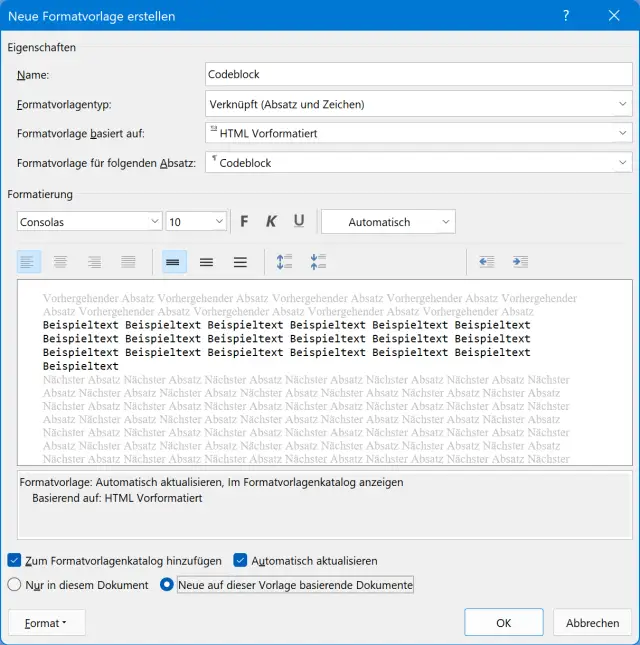
Task: Open the Formatvorlagentyp dropdown
Action: click(417, 104)
